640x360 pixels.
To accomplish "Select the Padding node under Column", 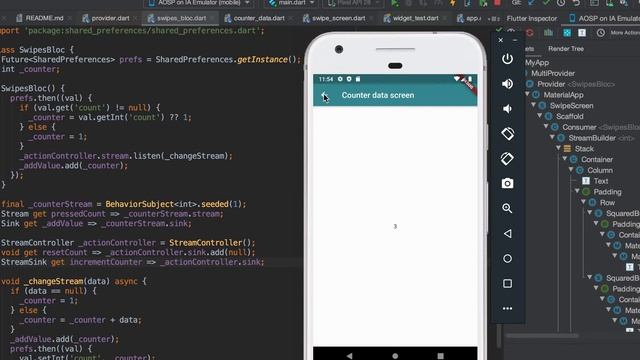I will pos(607,192).
